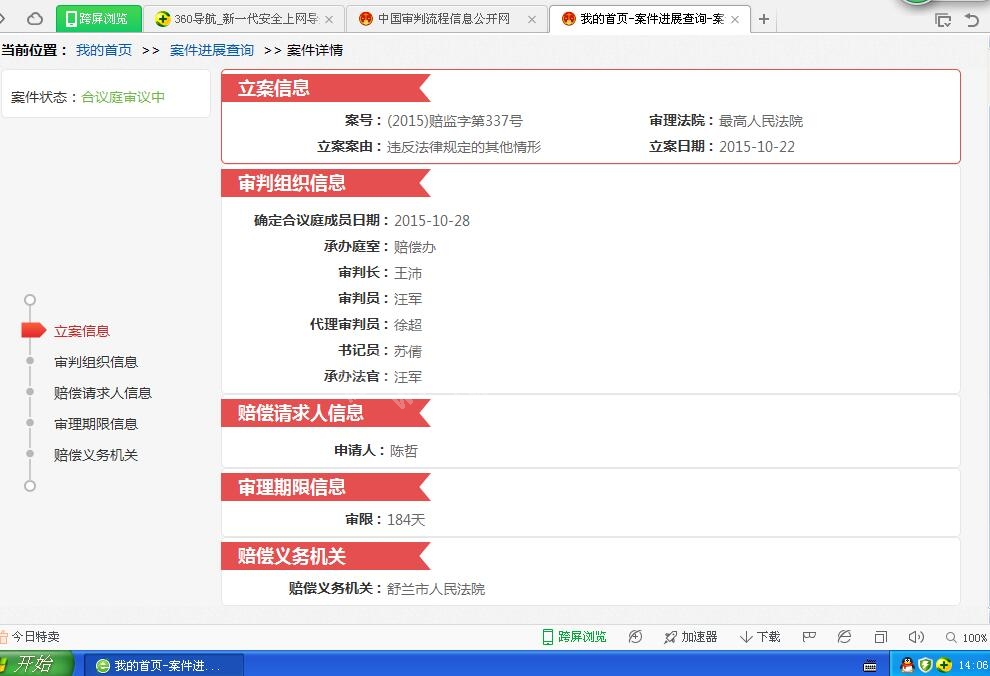Click 跨屏浏览 phone icon in the status bar
The image size is (990, 676).
pyautogui.click(x=575, y=637)
